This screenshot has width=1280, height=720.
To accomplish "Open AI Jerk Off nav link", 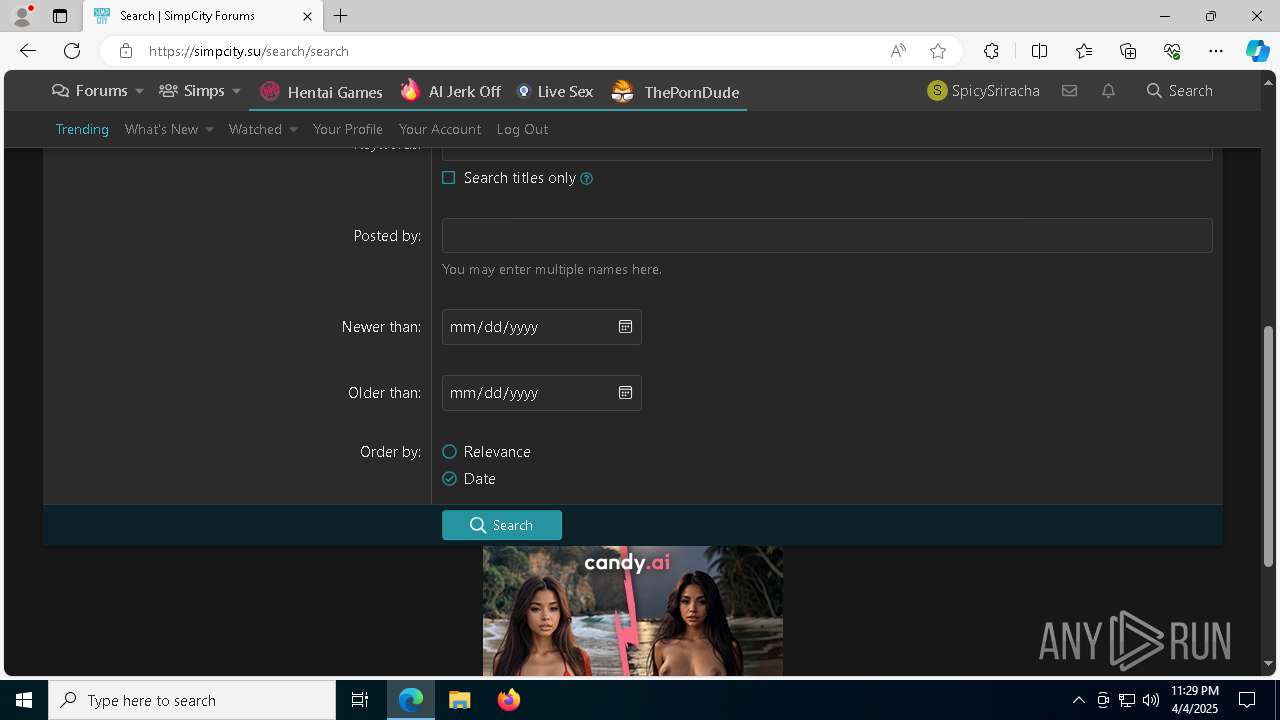I will coord(450,91).
